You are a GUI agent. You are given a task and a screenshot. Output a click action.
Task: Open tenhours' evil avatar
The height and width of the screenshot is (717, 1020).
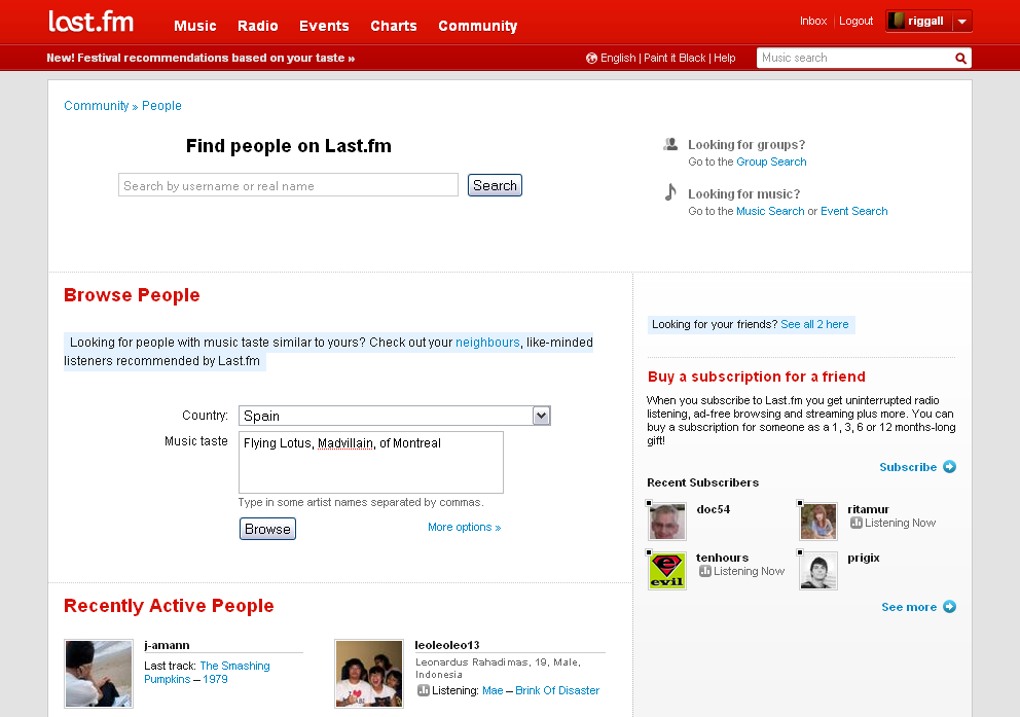click(x=667, y=571)
